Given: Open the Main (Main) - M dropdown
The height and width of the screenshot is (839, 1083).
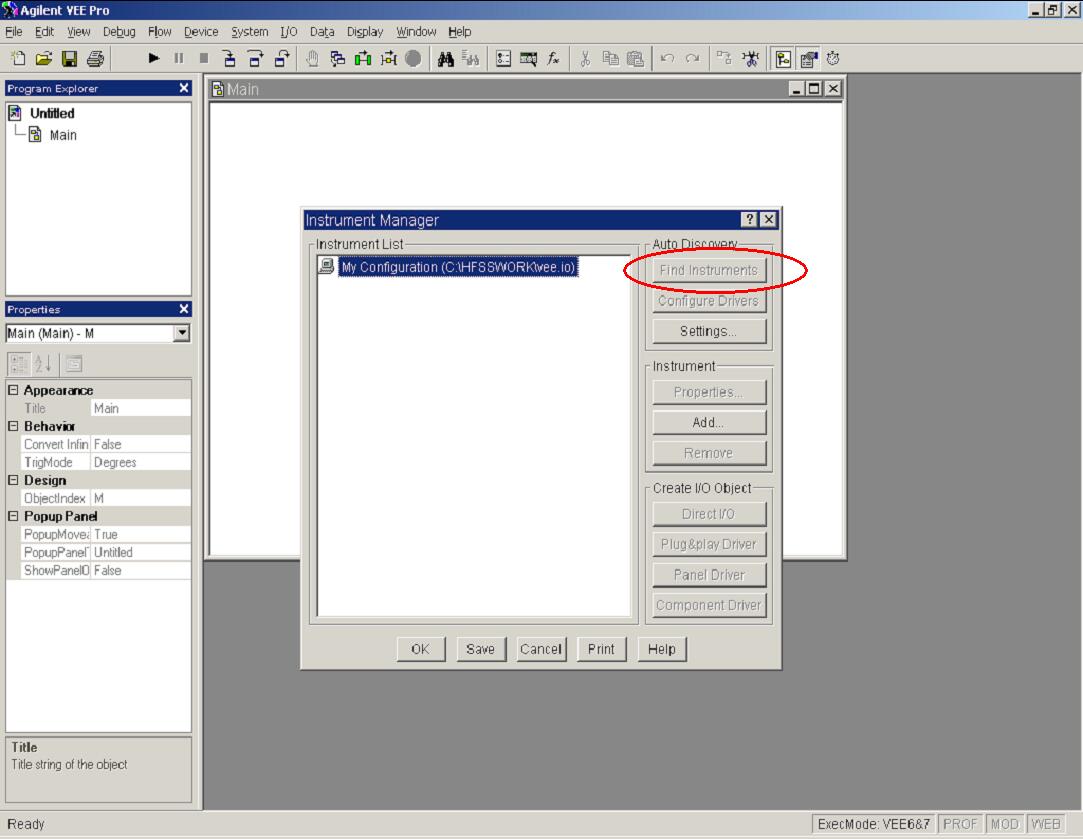Looking at the screenshot, I should pos(181,334).
